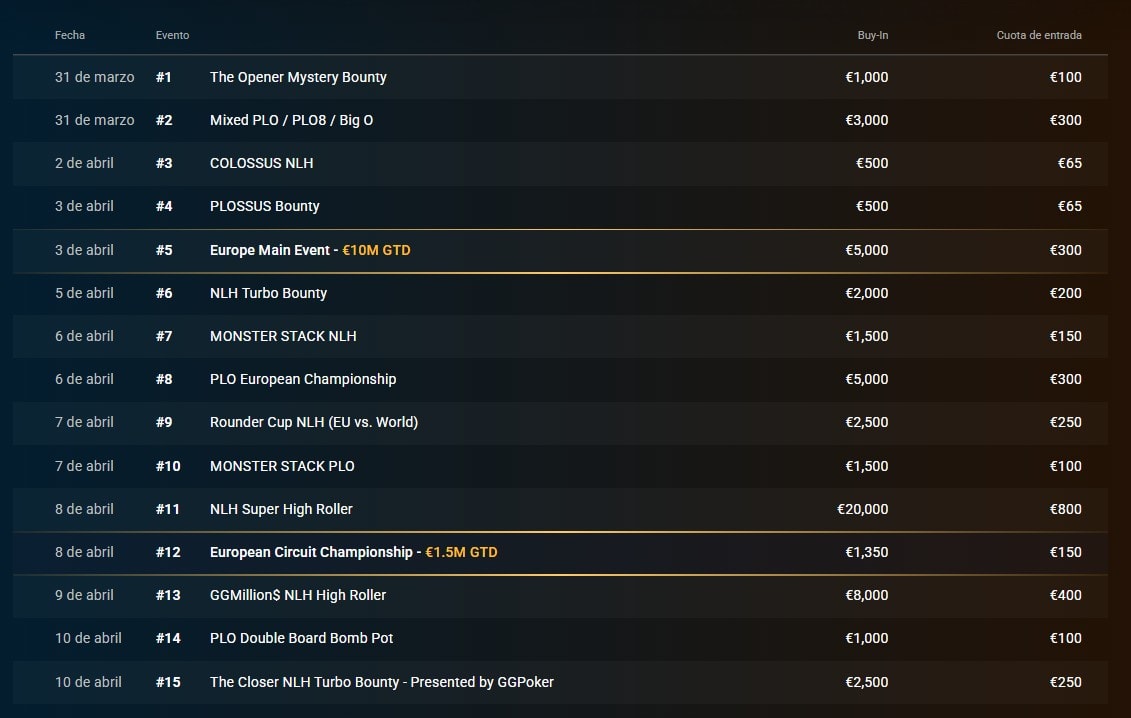Open Europe Main Event €10M GTD row
Screen dimensions: 1131x718
(560, 250)
